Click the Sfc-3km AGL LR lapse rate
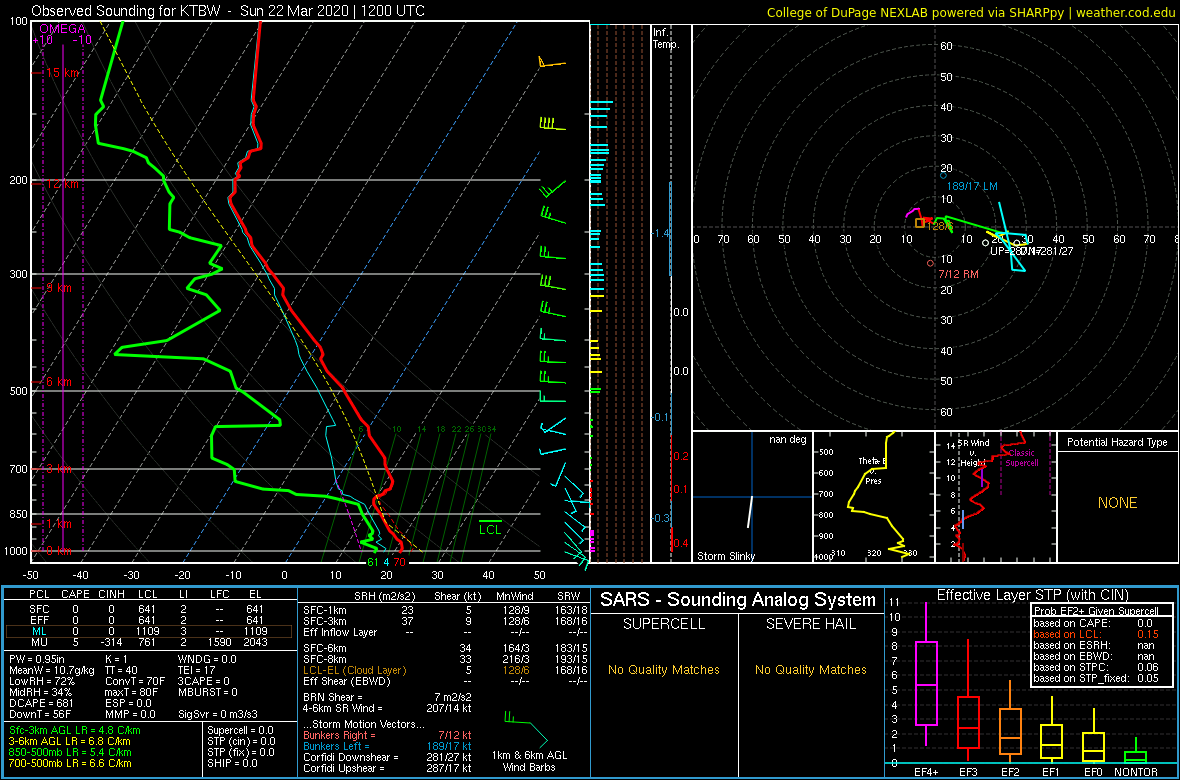This screenshot has width=1180, height=780. (75, 730)
